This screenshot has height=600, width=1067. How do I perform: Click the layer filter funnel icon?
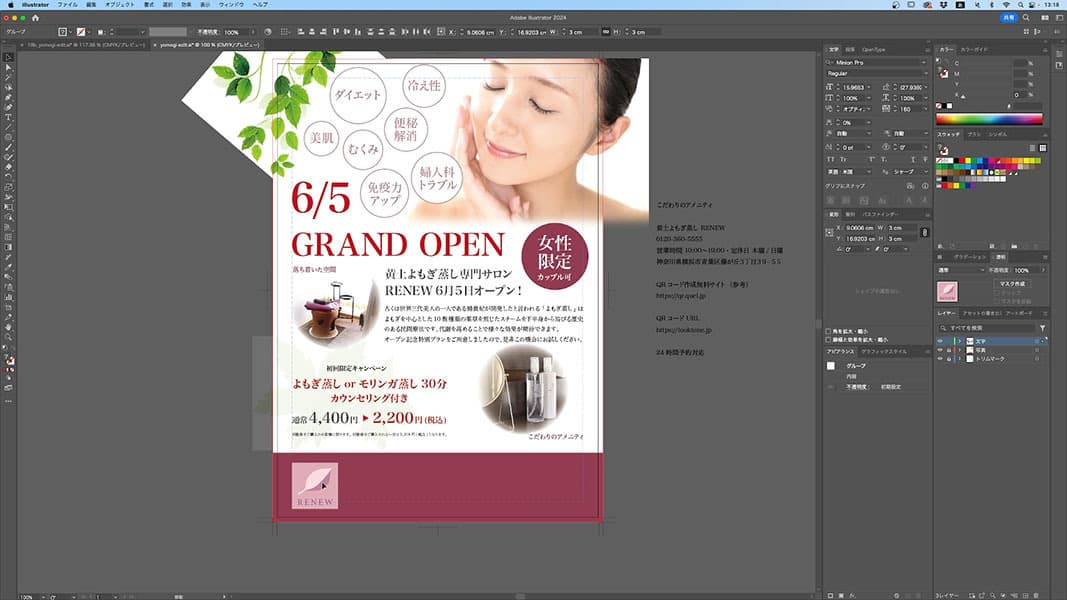(1043, 328)
